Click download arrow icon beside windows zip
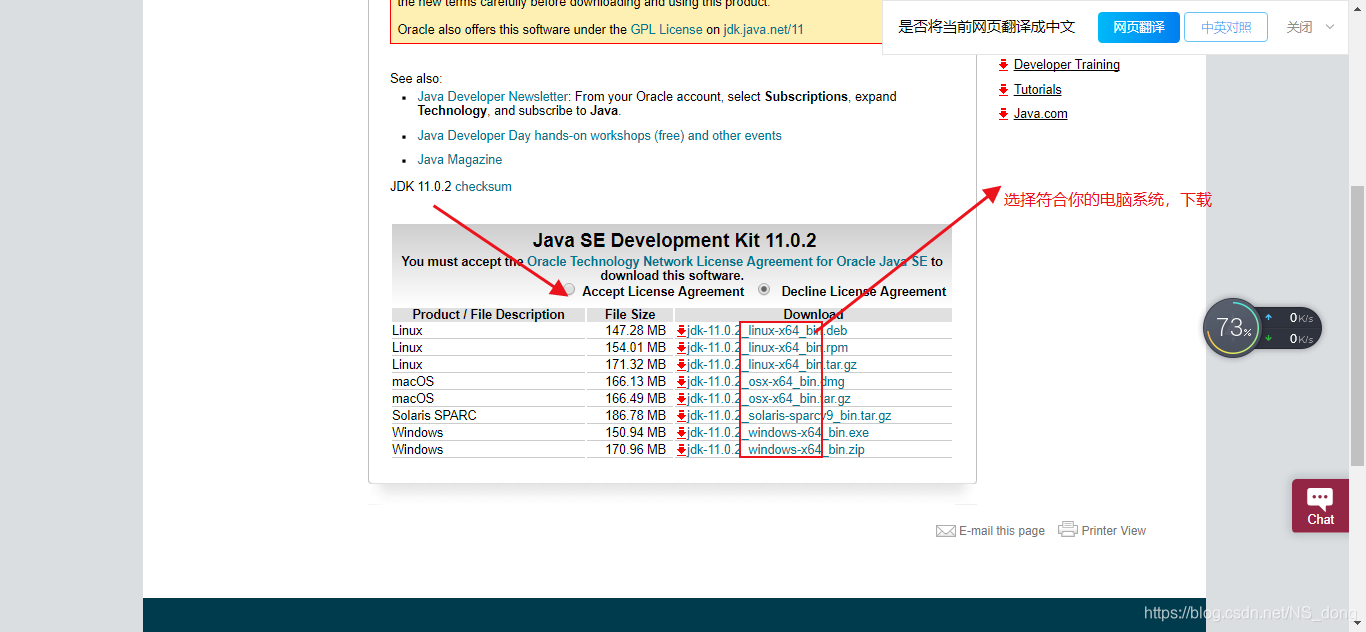 [681, 450]
